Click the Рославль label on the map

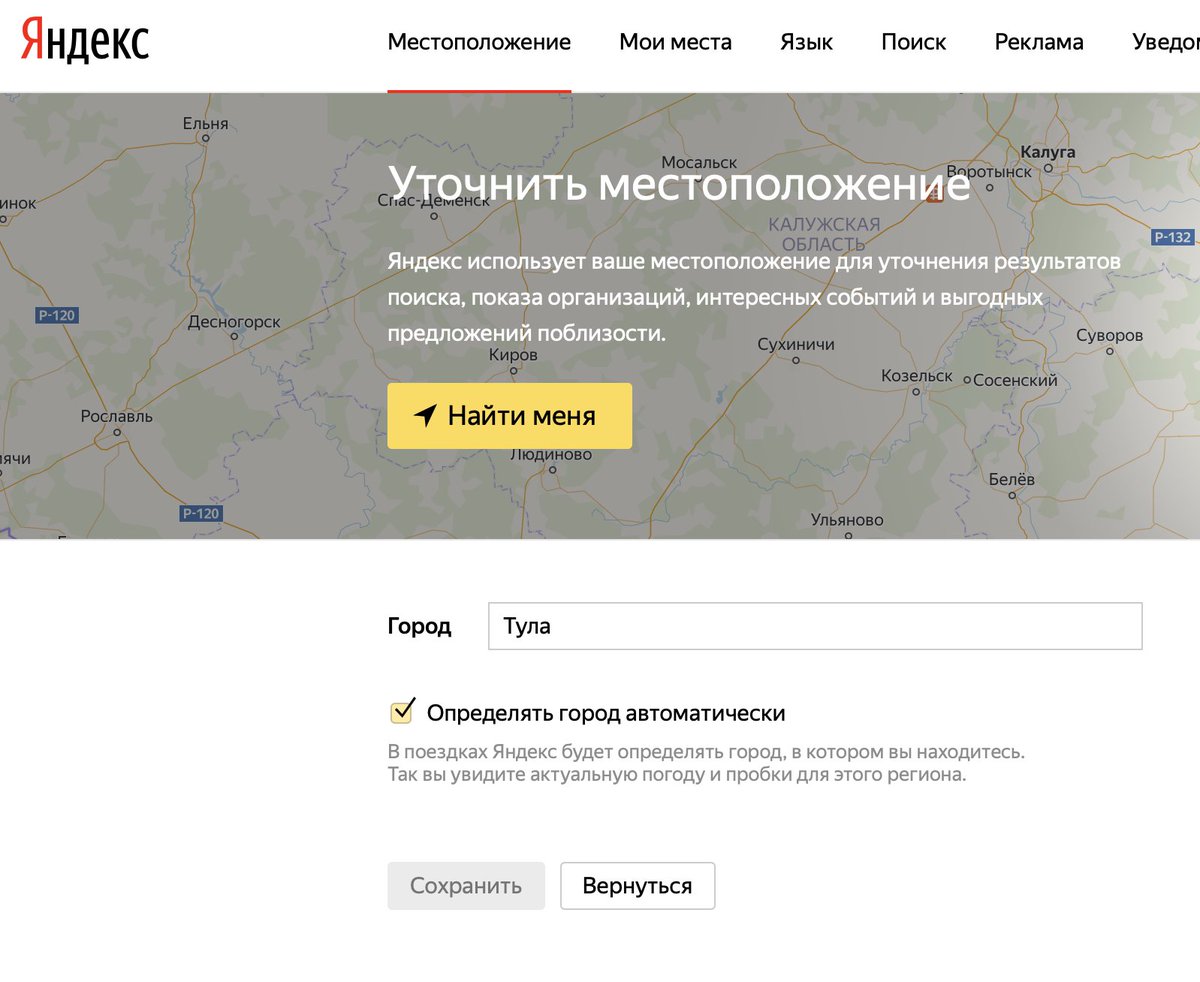pos(116,415)
